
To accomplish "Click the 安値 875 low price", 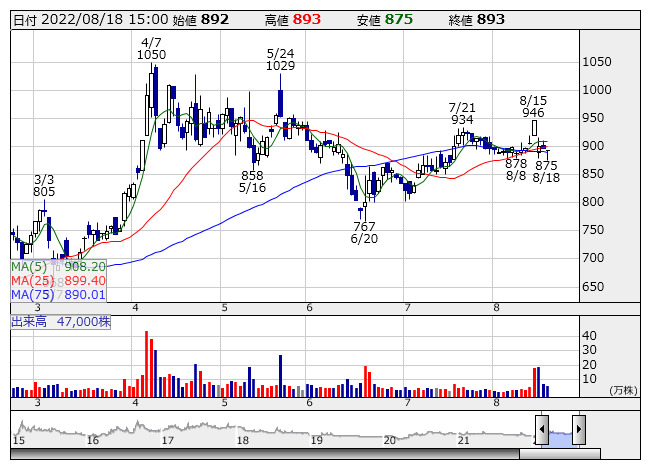I will pyautogui.click(x=385, y=20).
